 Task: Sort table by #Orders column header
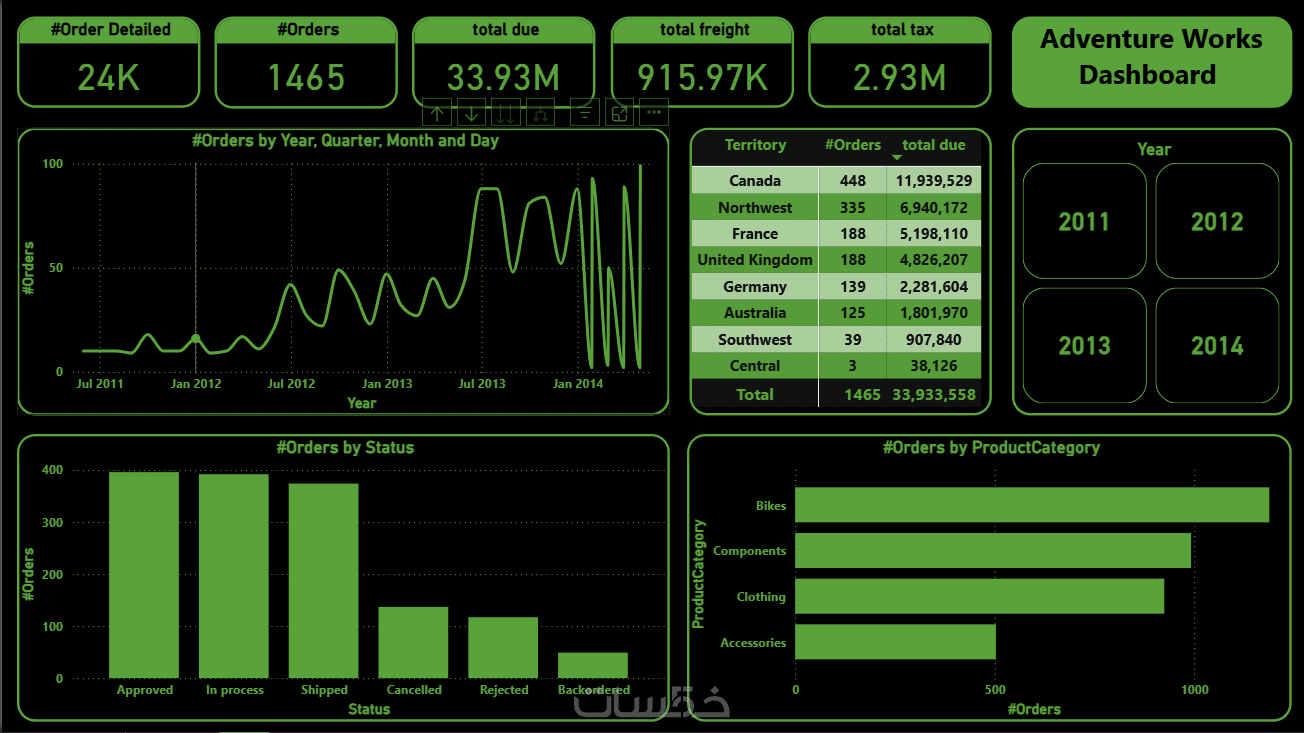click(852, 145)
